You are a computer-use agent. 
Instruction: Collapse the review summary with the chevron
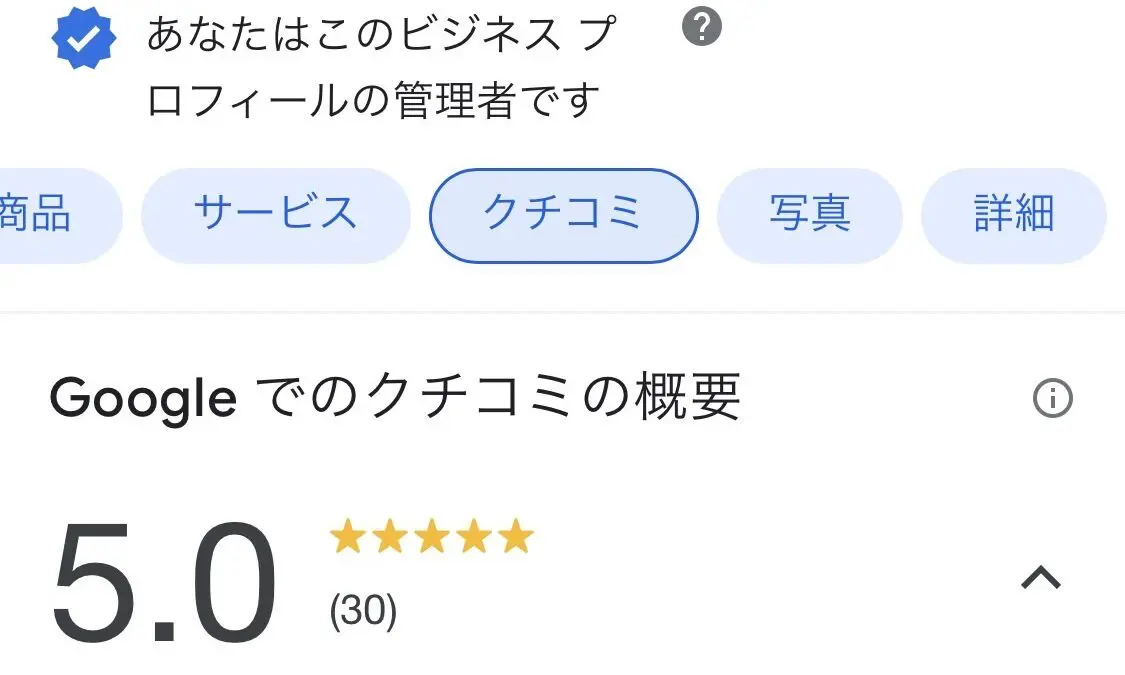tap(1040, 578)
